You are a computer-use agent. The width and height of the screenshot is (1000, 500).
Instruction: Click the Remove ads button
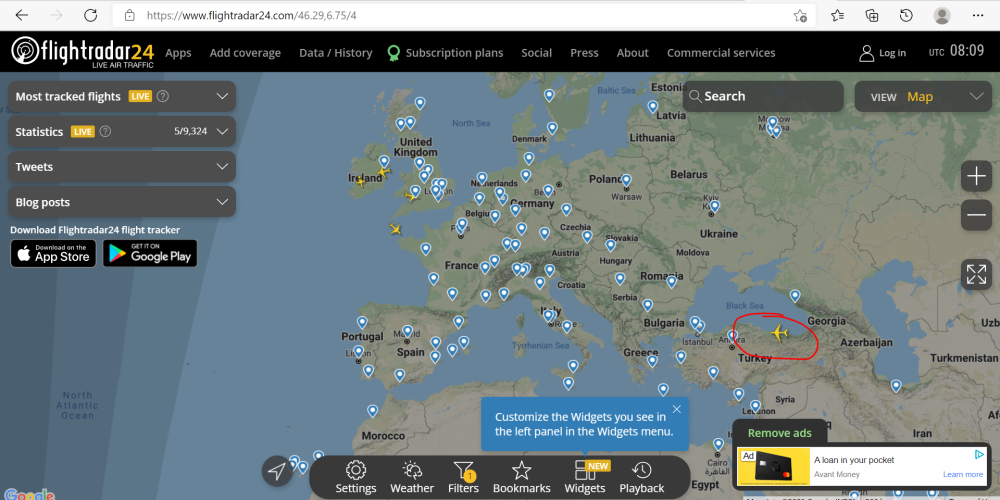tap(780, 433)
